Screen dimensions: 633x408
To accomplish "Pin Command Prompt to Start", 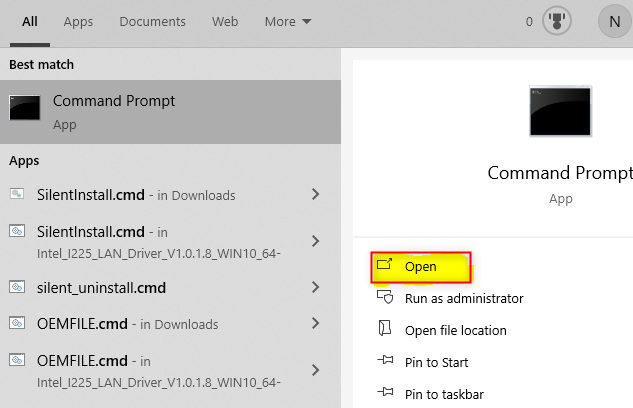I will (436, 362).
